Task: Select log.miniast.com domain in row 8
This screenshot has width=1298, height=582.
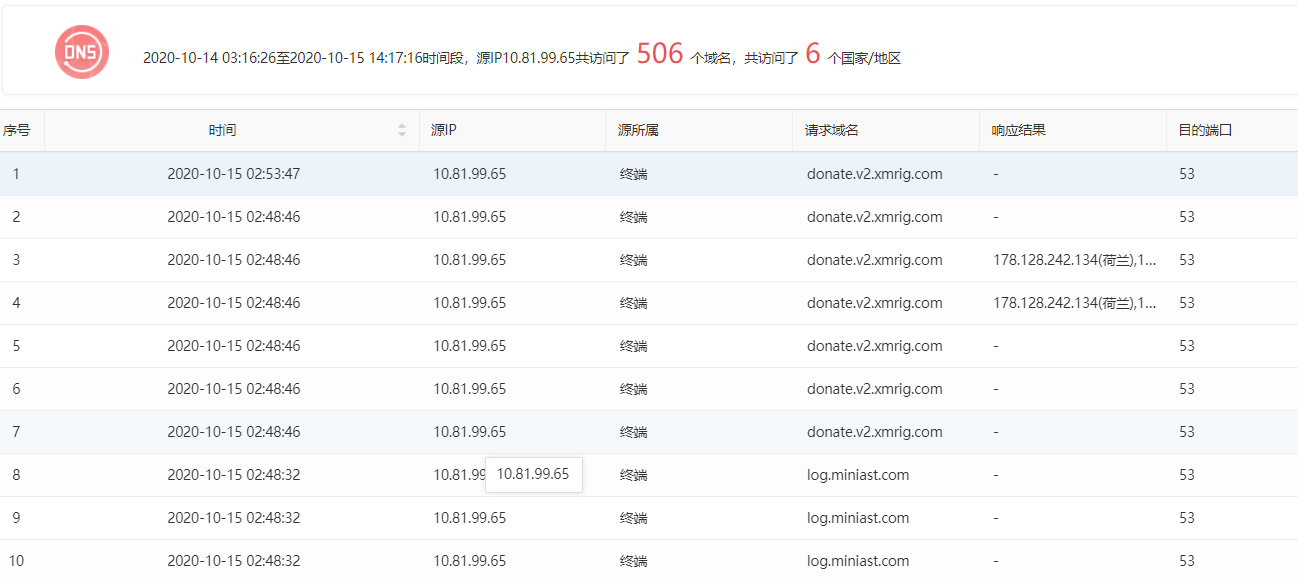Action: [858, 475]
